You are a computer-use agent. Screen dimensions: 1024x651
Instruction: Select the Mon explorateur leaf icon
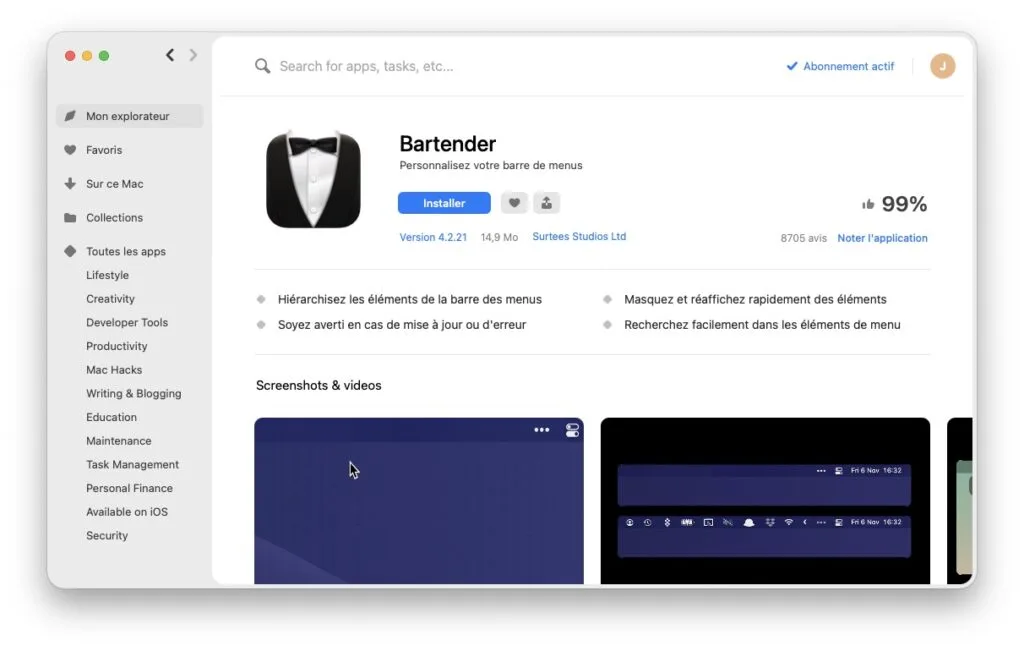[70, 116]
